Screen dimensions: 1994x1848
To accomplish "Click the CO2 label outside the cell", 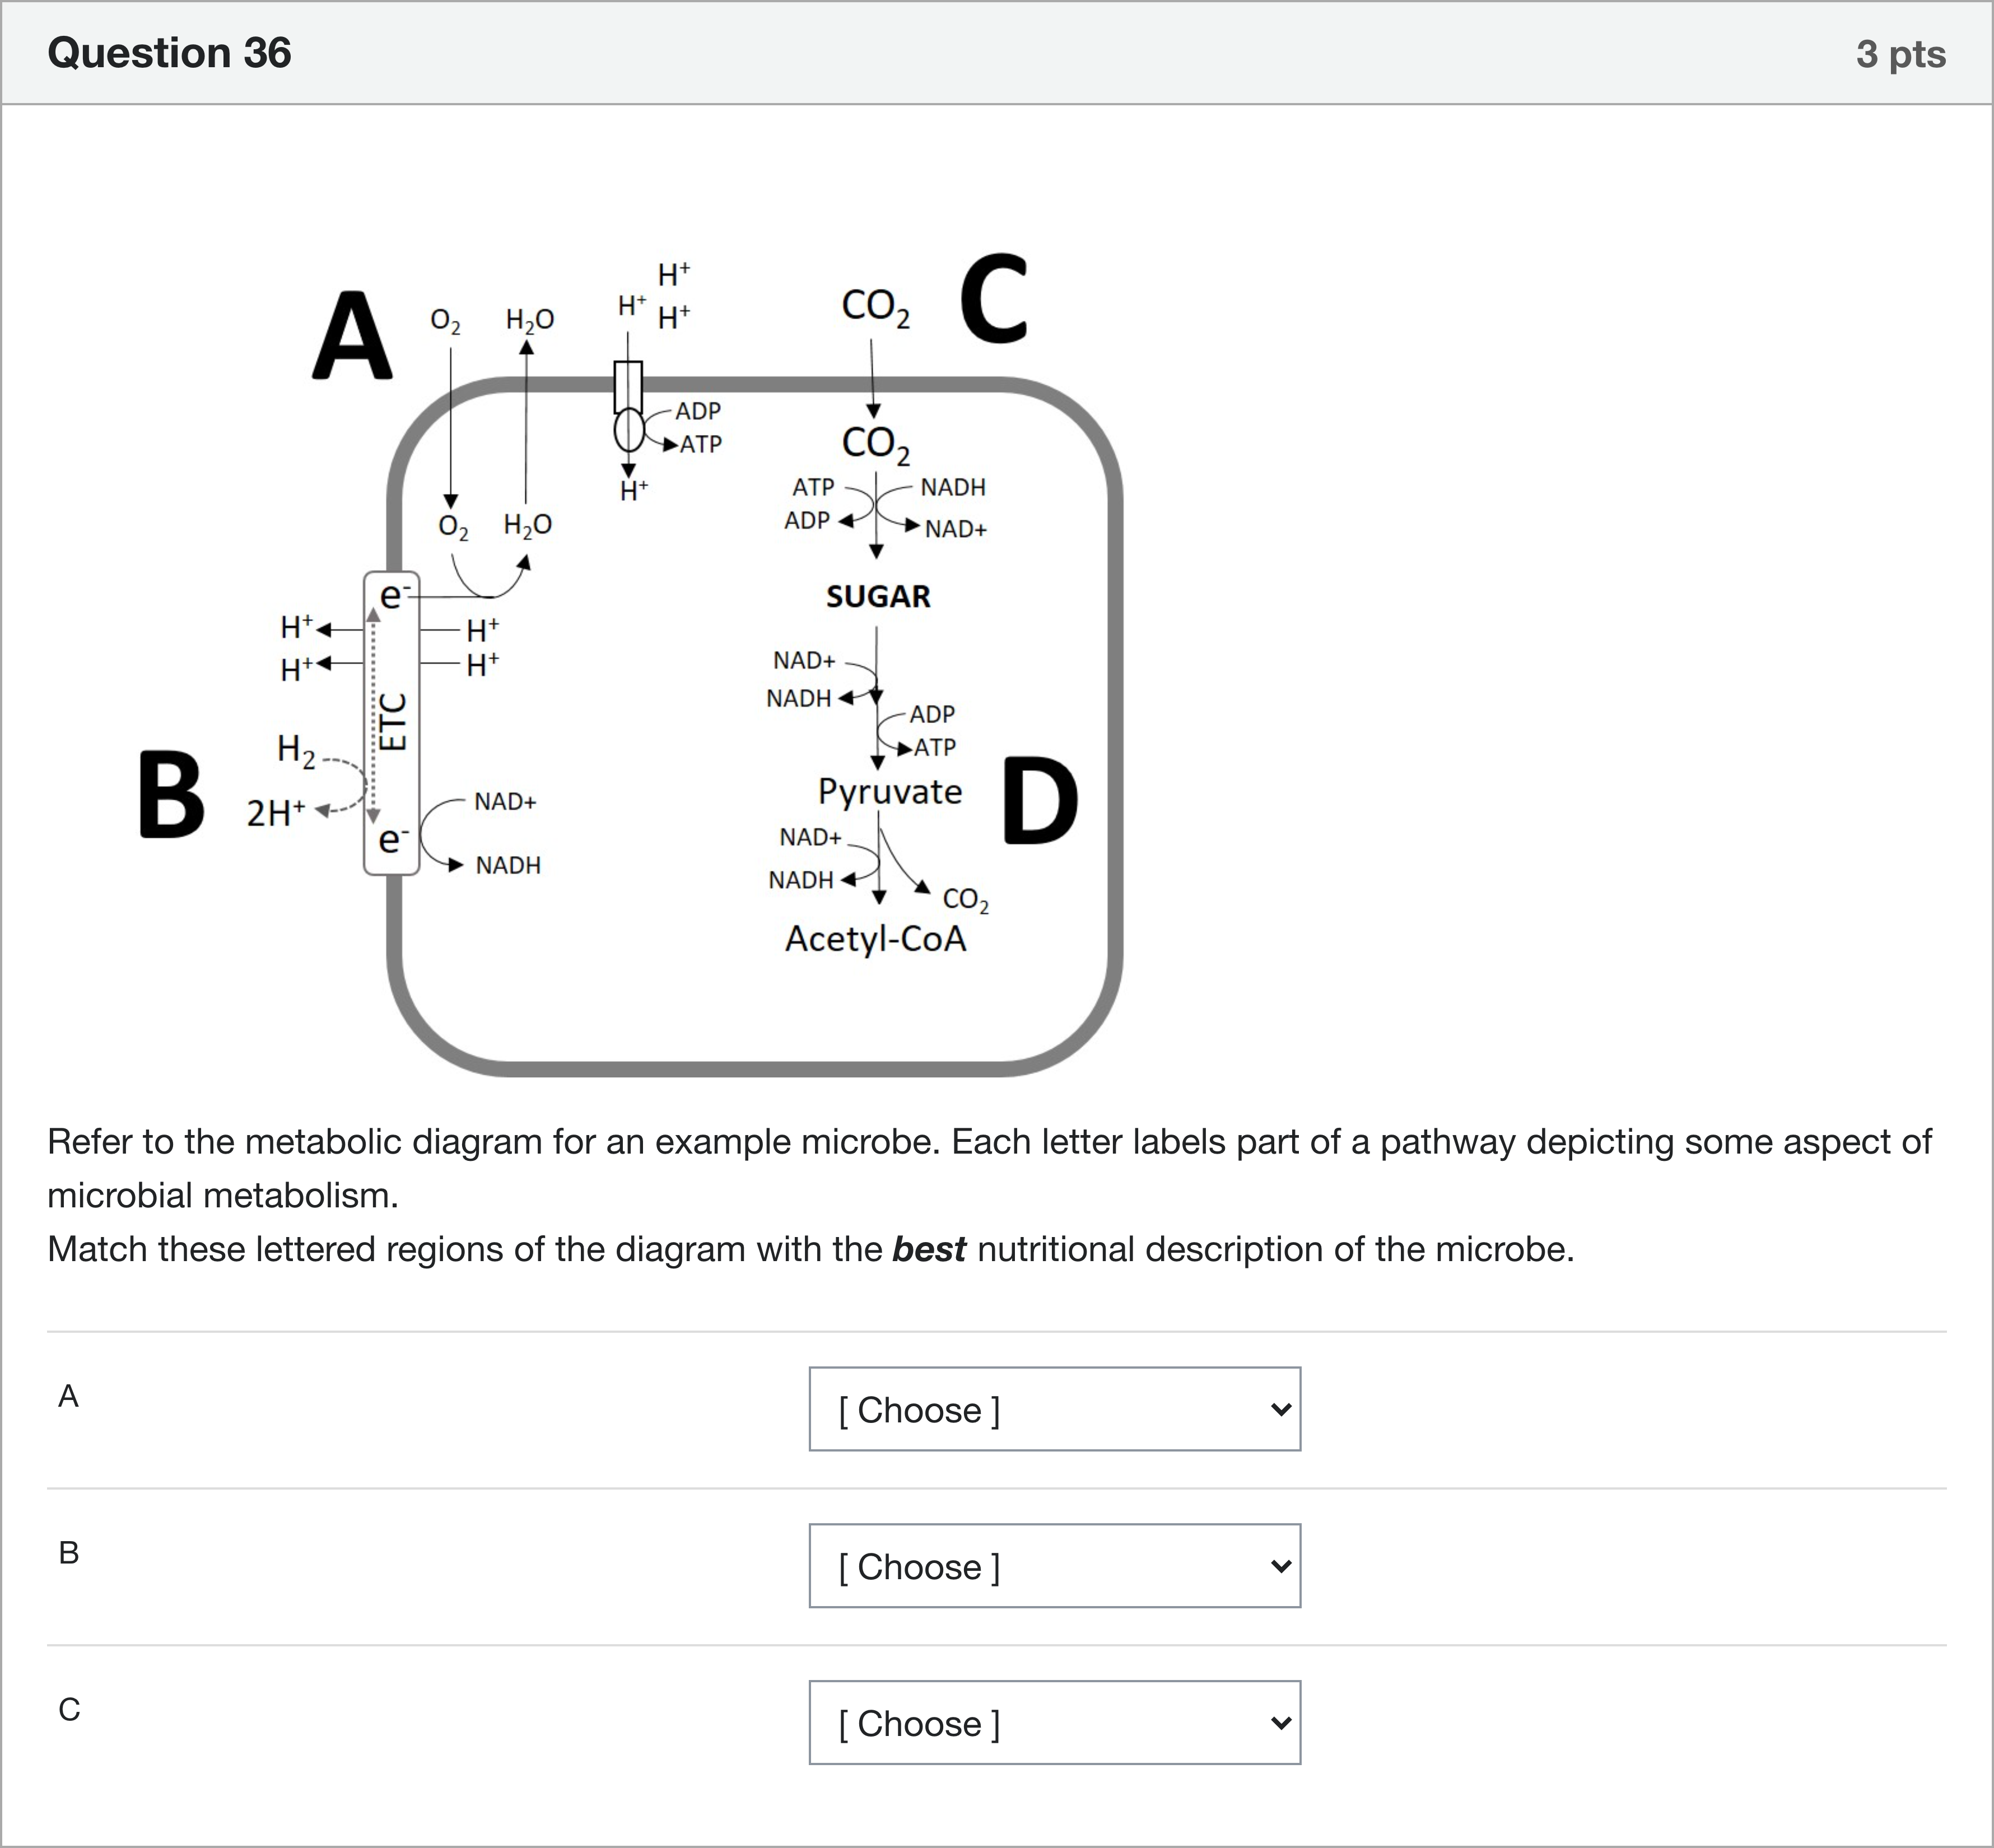I will pos(876,307).
